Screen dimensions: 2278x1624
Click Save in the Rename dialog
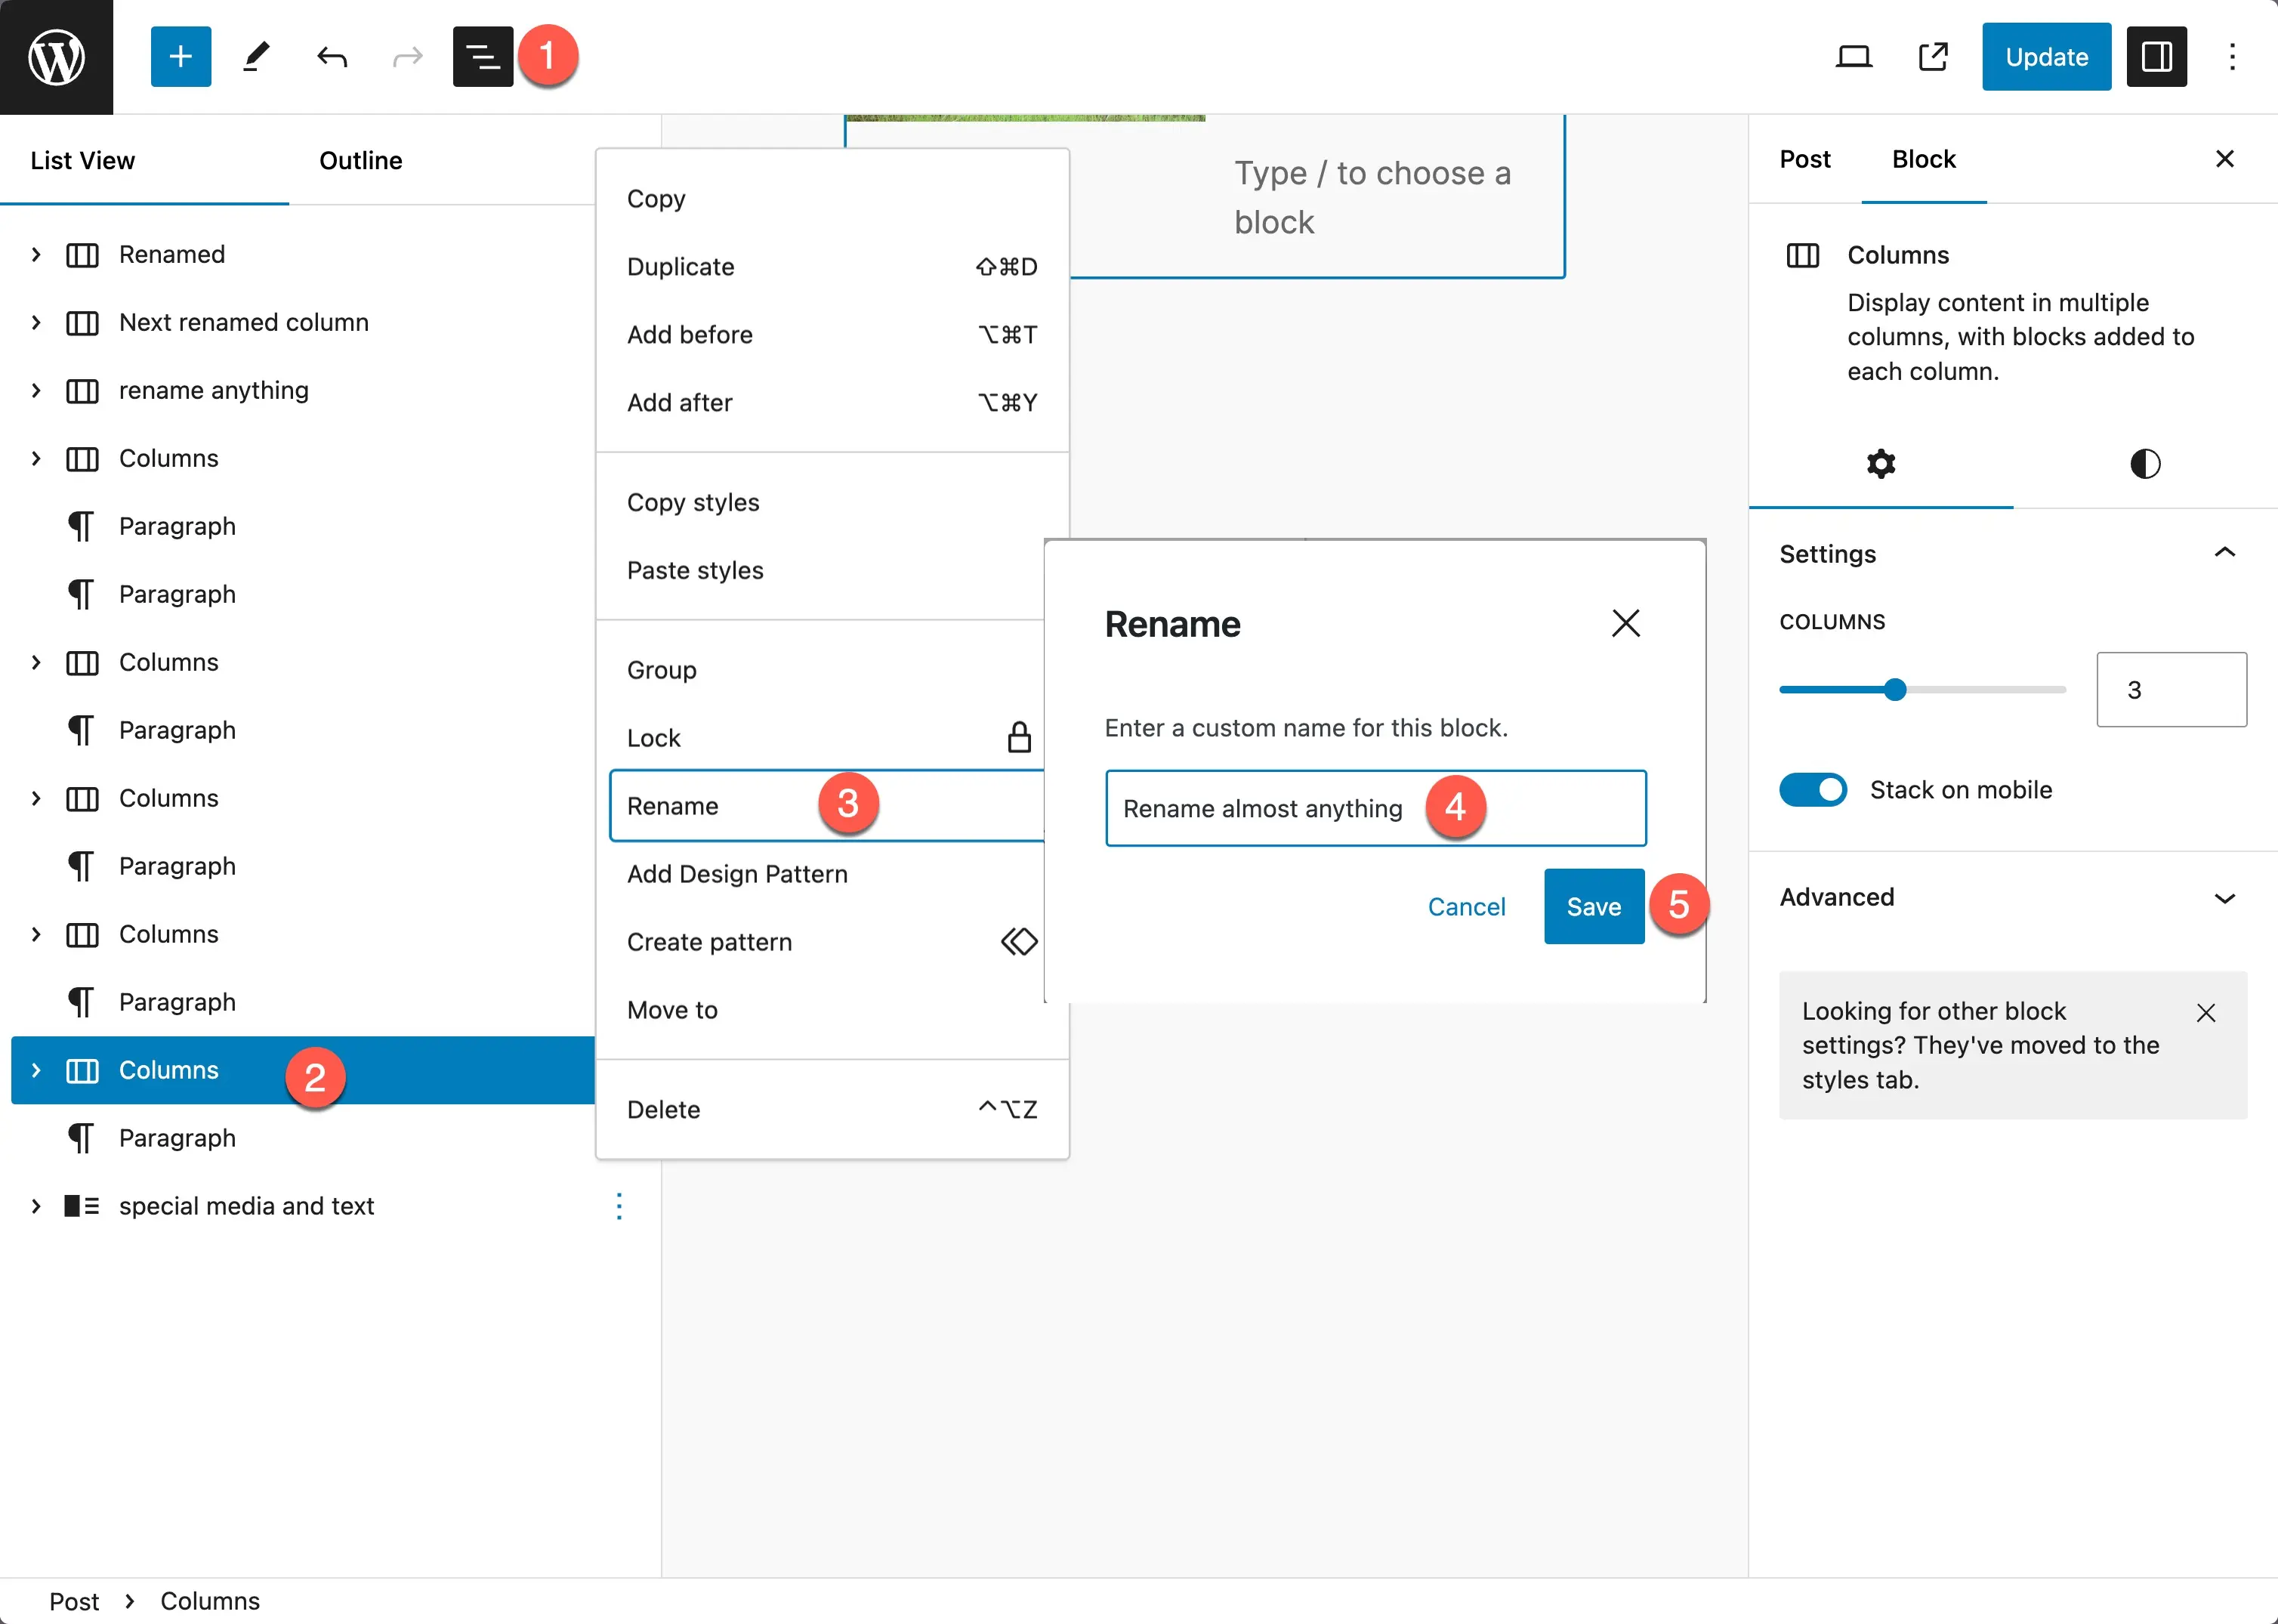click(x=1592, y=905)
